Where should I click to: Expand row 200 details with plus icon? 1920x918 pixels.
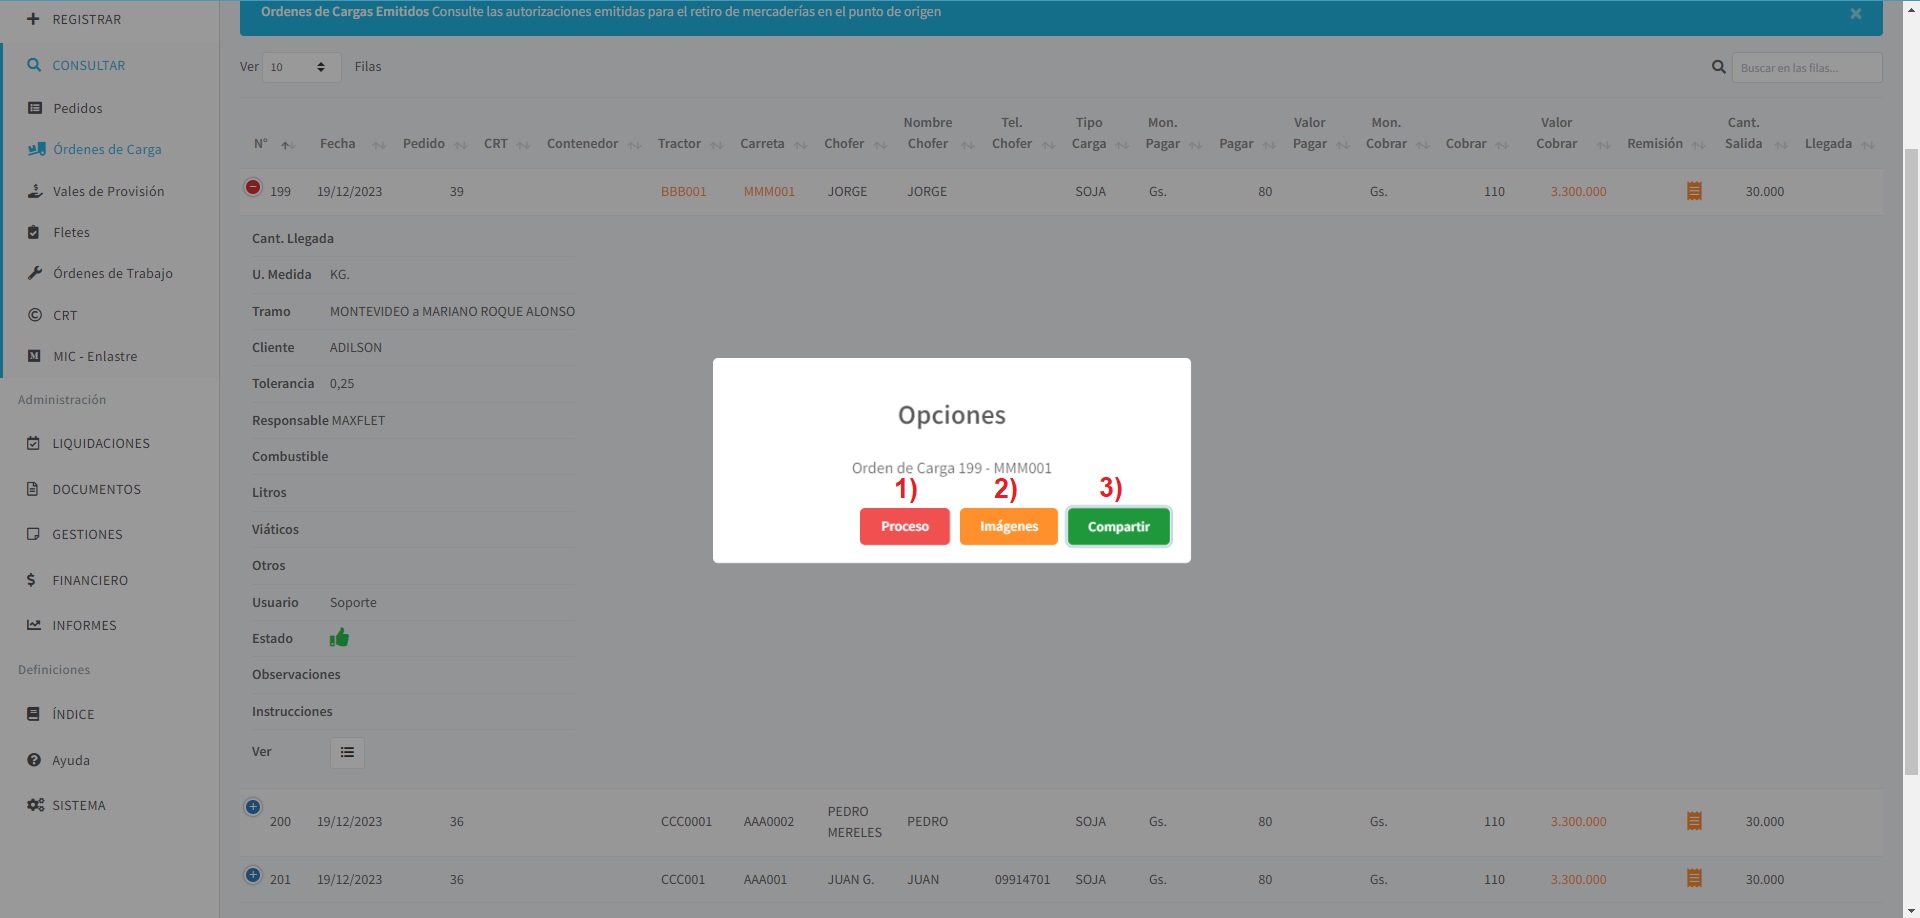(253, 807)
